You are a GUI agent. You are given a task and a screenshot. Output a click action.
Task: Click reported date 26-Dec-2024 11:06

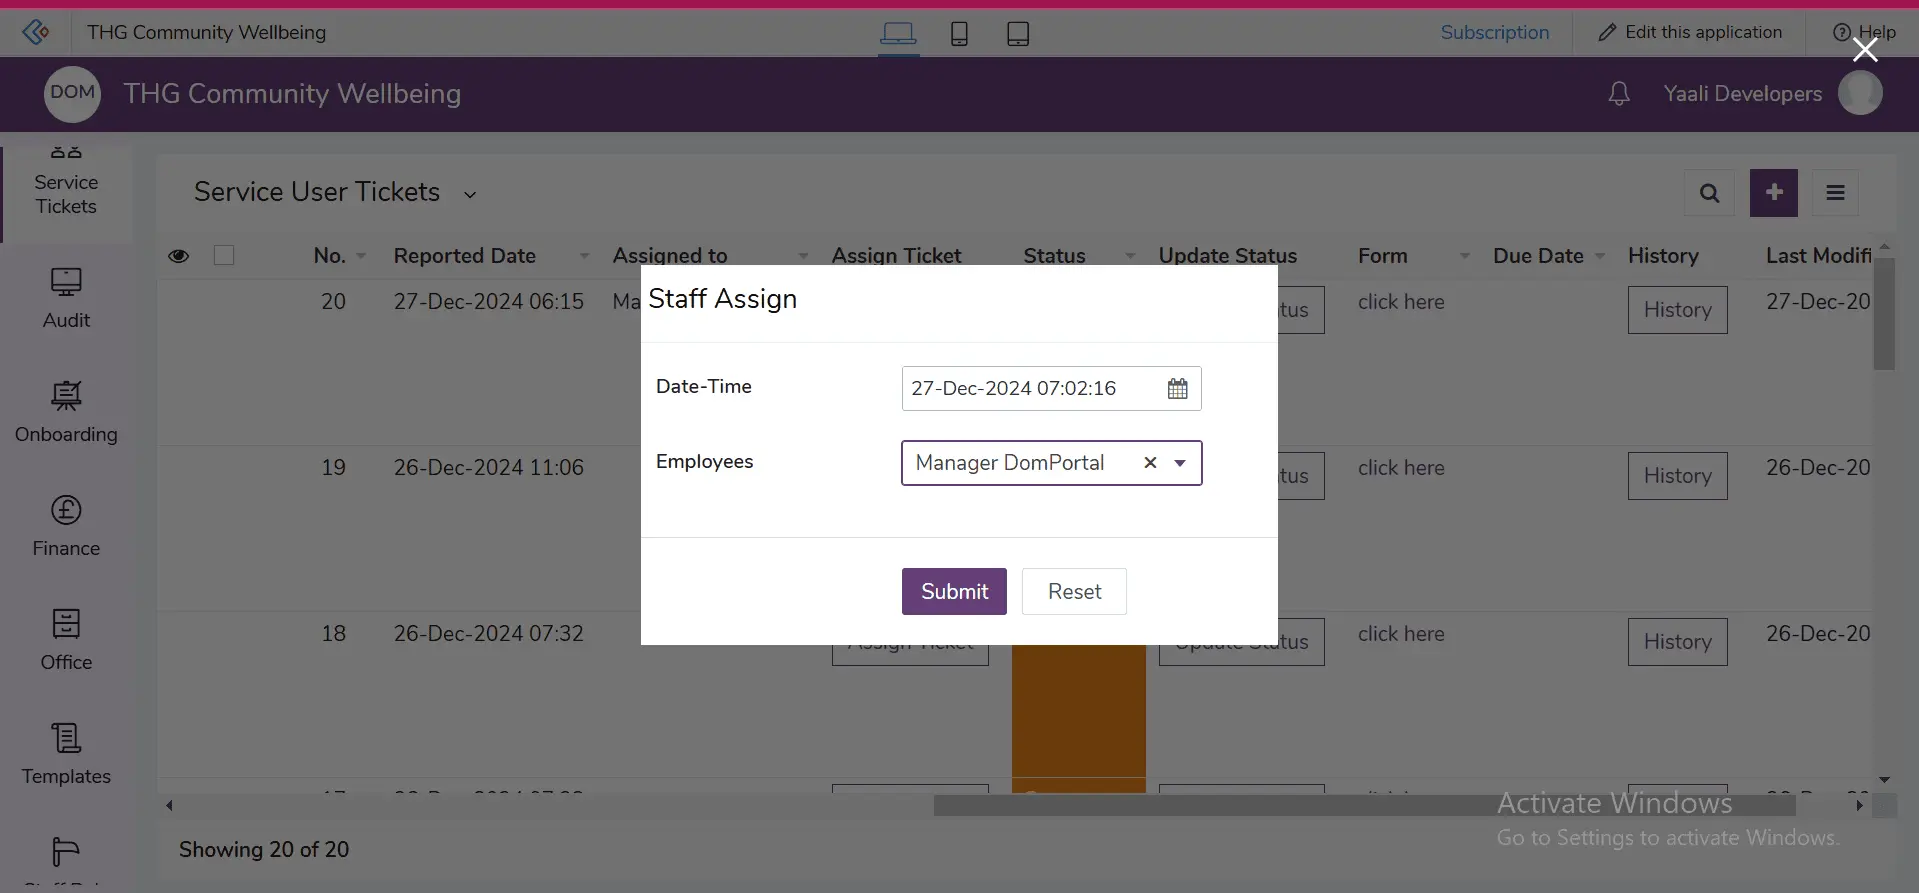[x=488, y=468]
